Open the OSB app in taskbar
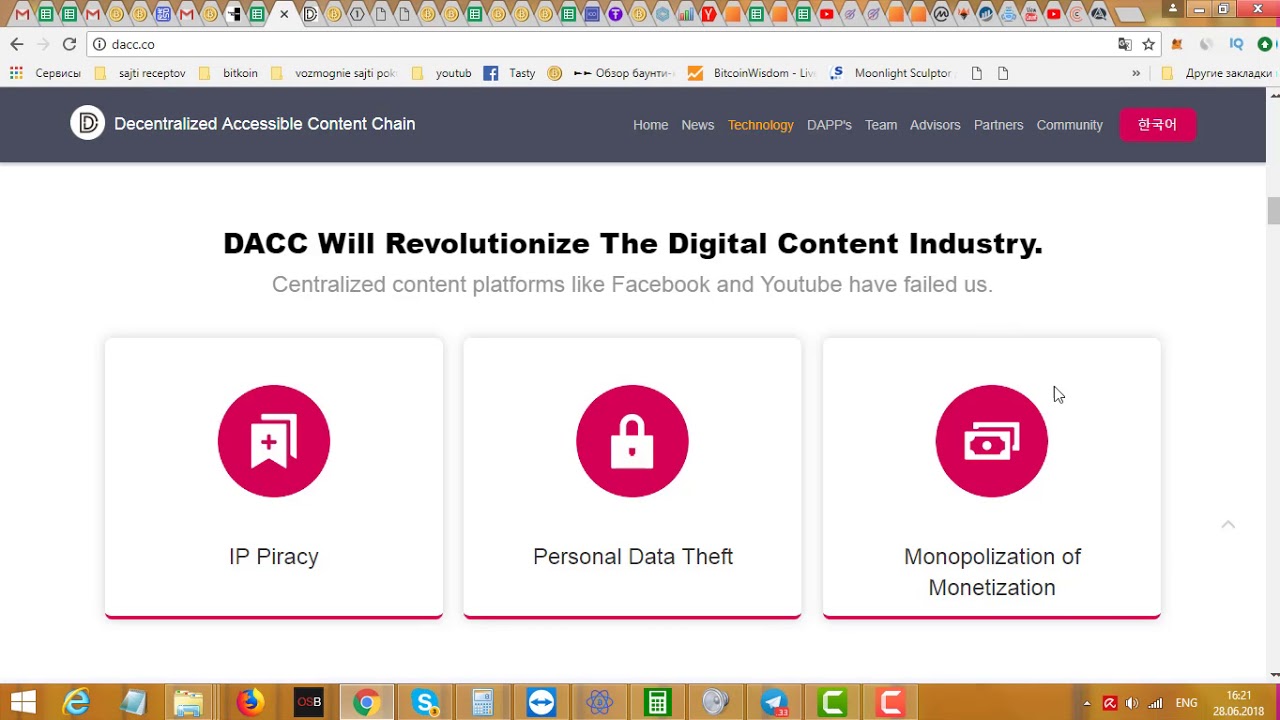Image resolution: width=1280 pixels, height=720 pixels. pyautogui.click(x=308, y=703)
